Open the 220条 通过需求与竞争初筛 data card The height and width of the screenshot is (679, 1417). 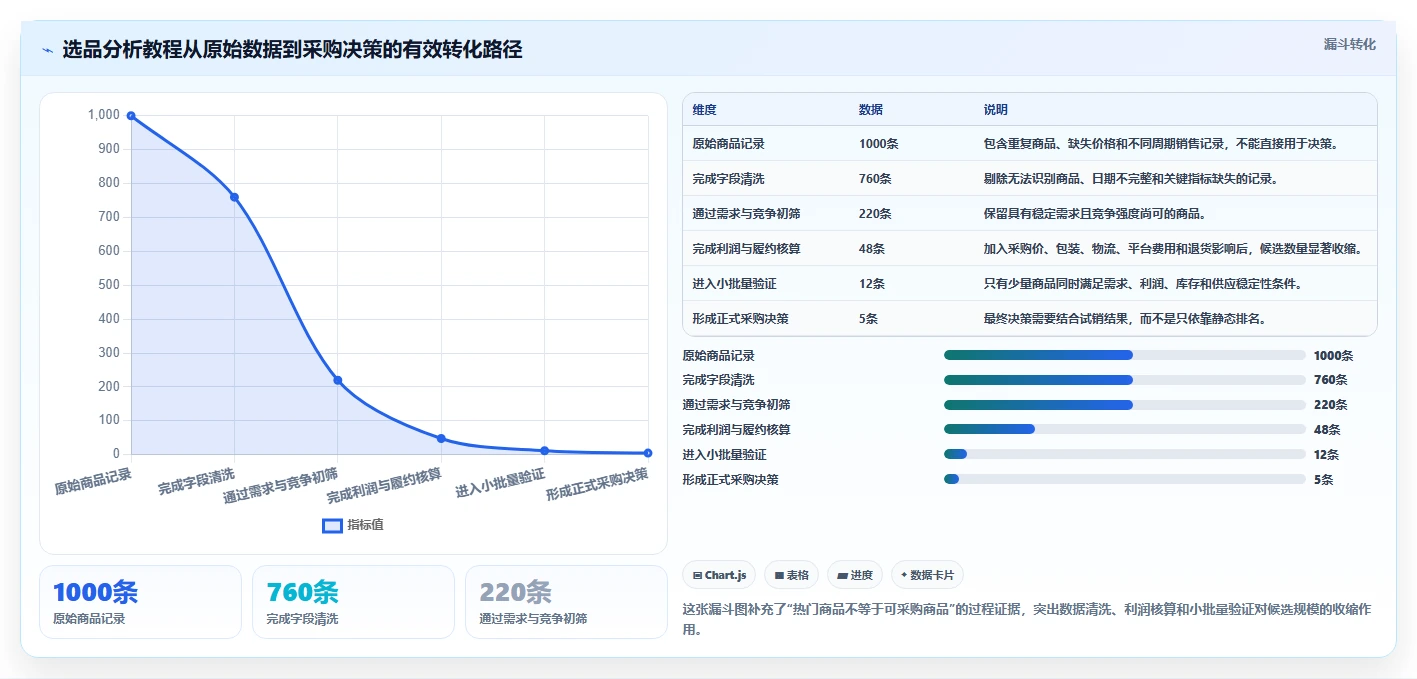pos(566,602)
